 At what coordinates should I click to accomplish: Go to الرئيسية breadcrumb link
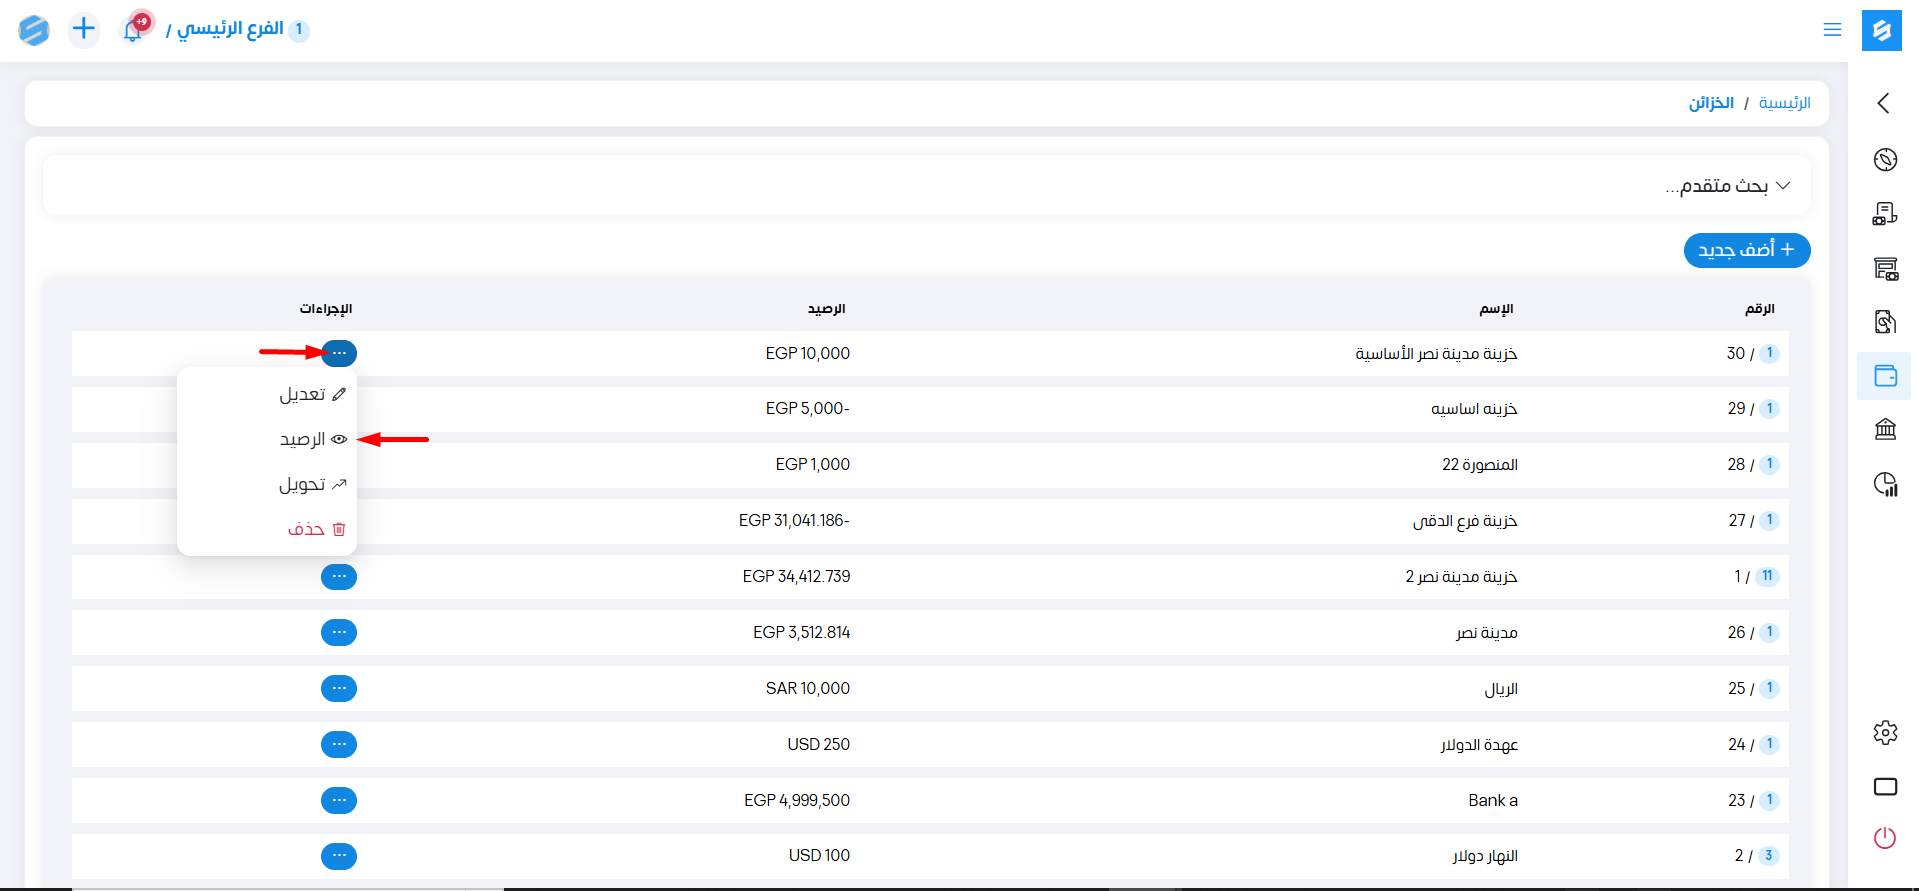tap(1784, 103)
